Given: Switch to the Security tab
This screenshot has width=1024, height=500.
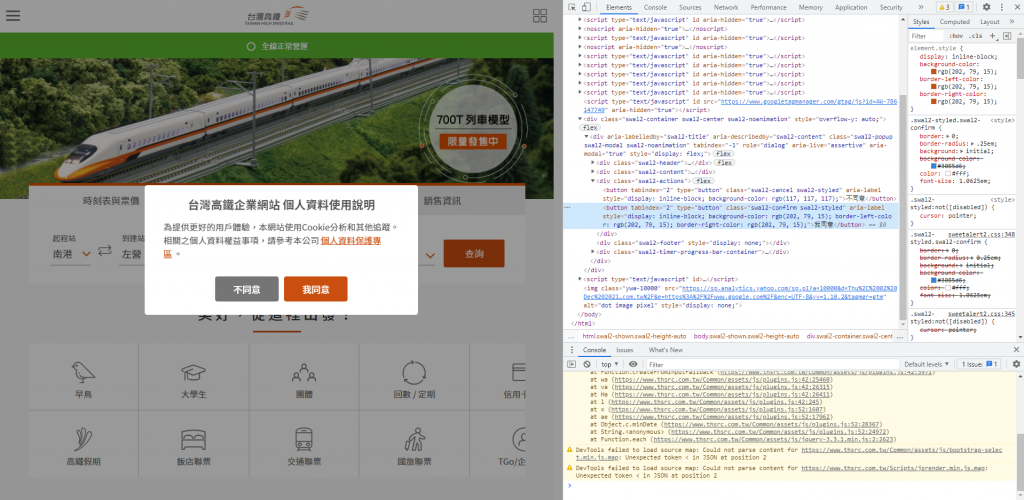Looking at the screenshot, I should 891,7.
